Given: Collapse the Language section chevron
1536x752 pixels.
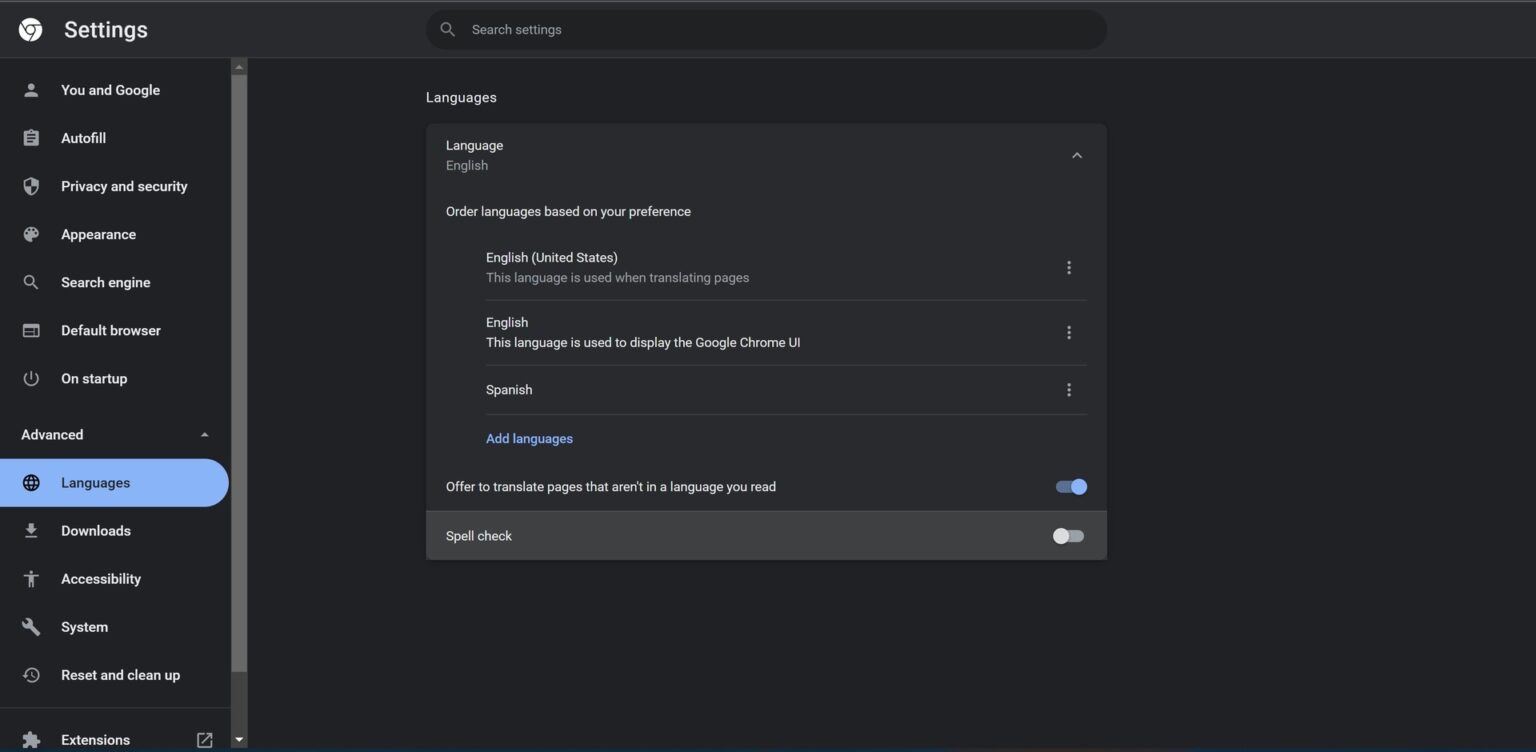Looking at the screenshot, I should coord(1077,155).
